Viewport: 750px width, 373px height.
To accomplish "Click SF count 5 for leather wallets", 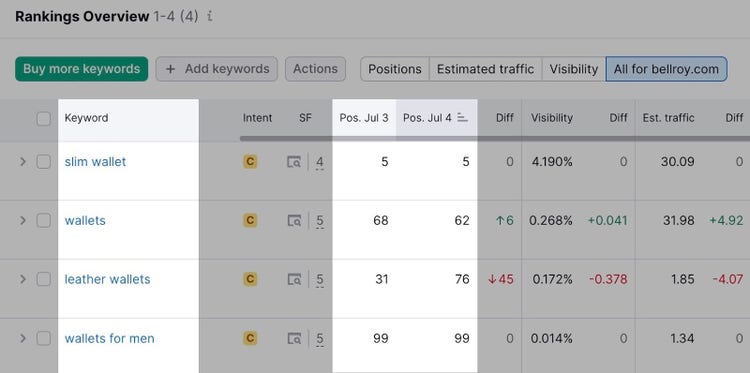I will [x=320, y=280].
